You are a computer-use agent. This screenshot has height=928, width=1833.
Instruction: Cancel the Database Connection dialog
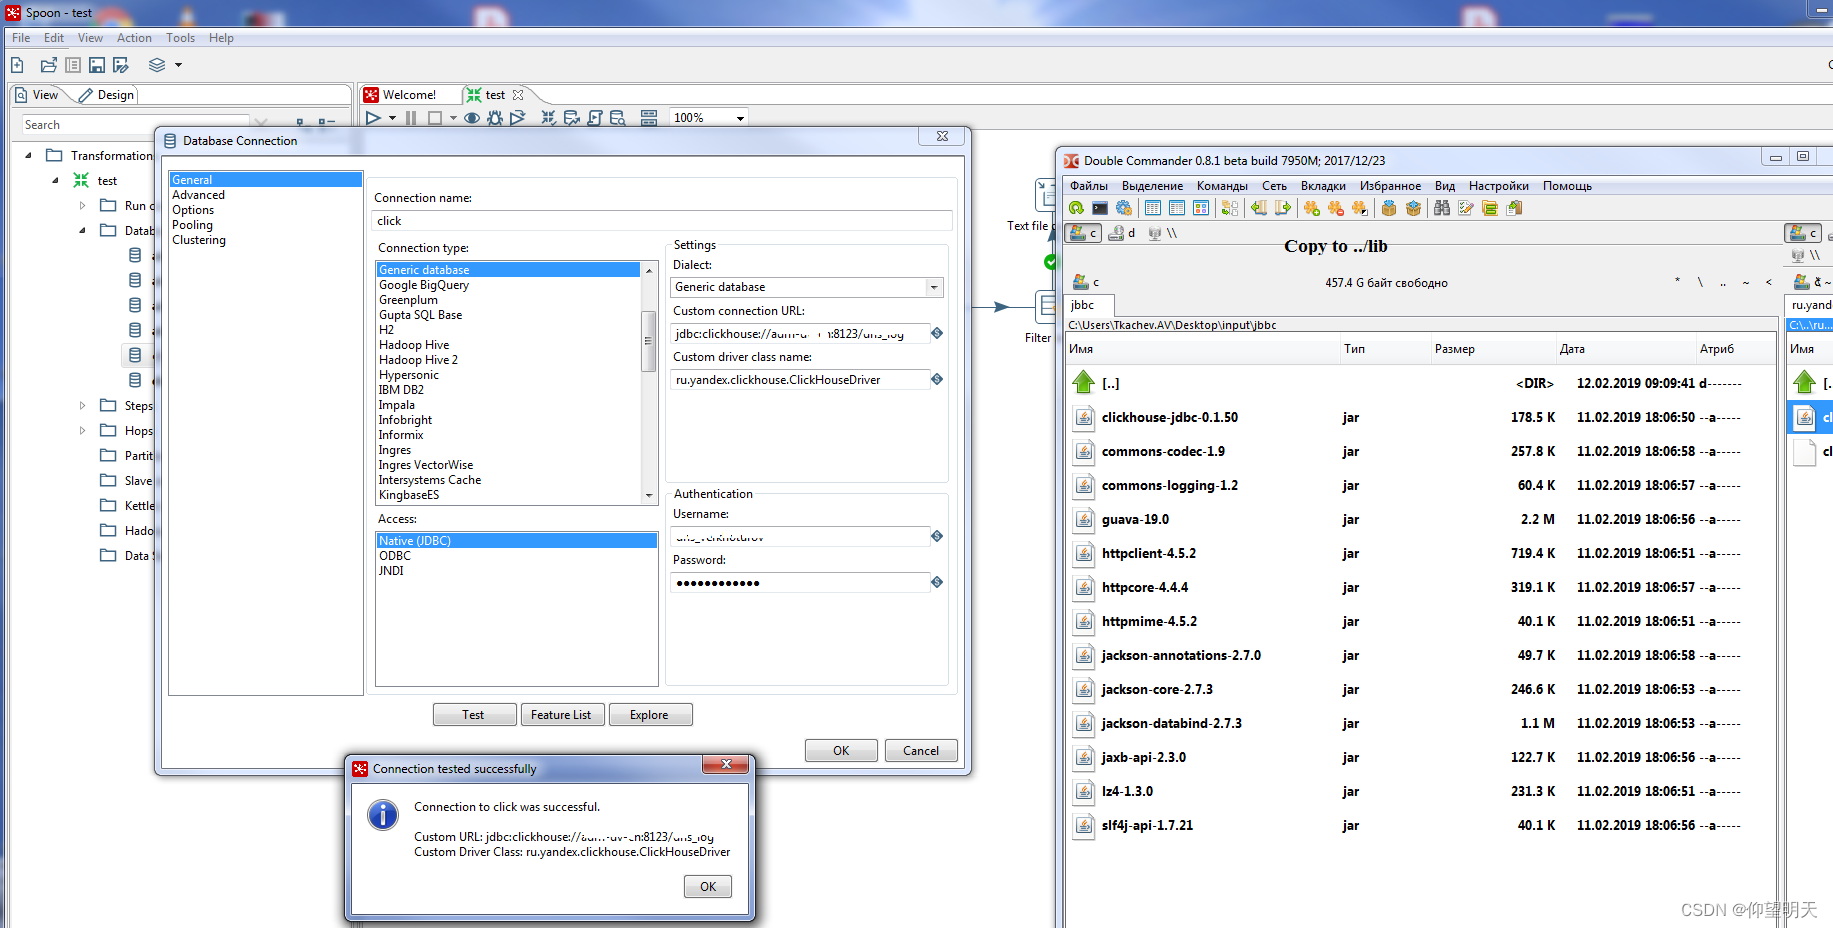[x=921, y=751]
